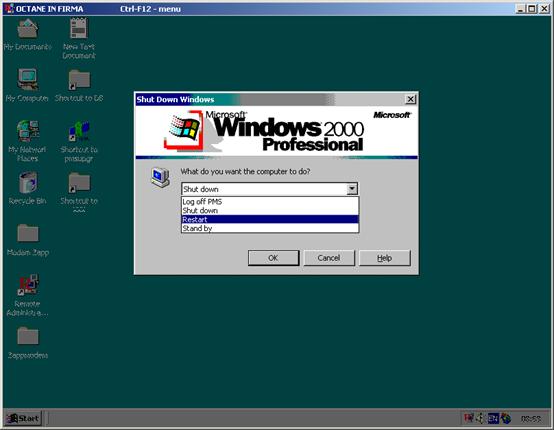Open Help in Shut Down dialog

point(385,258)
